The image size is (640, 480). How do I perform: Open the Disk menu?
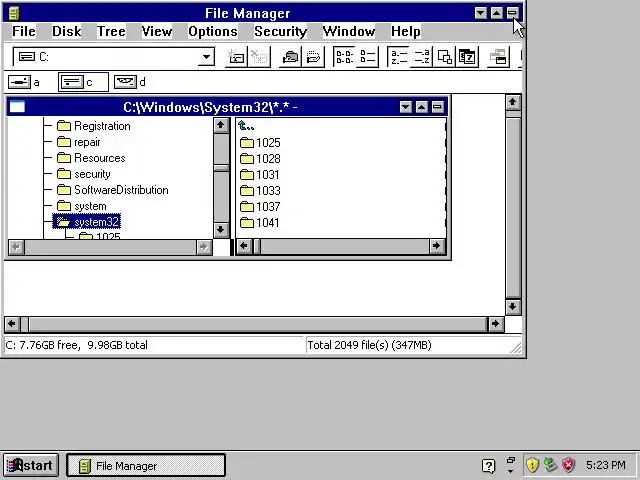[67, 31]
